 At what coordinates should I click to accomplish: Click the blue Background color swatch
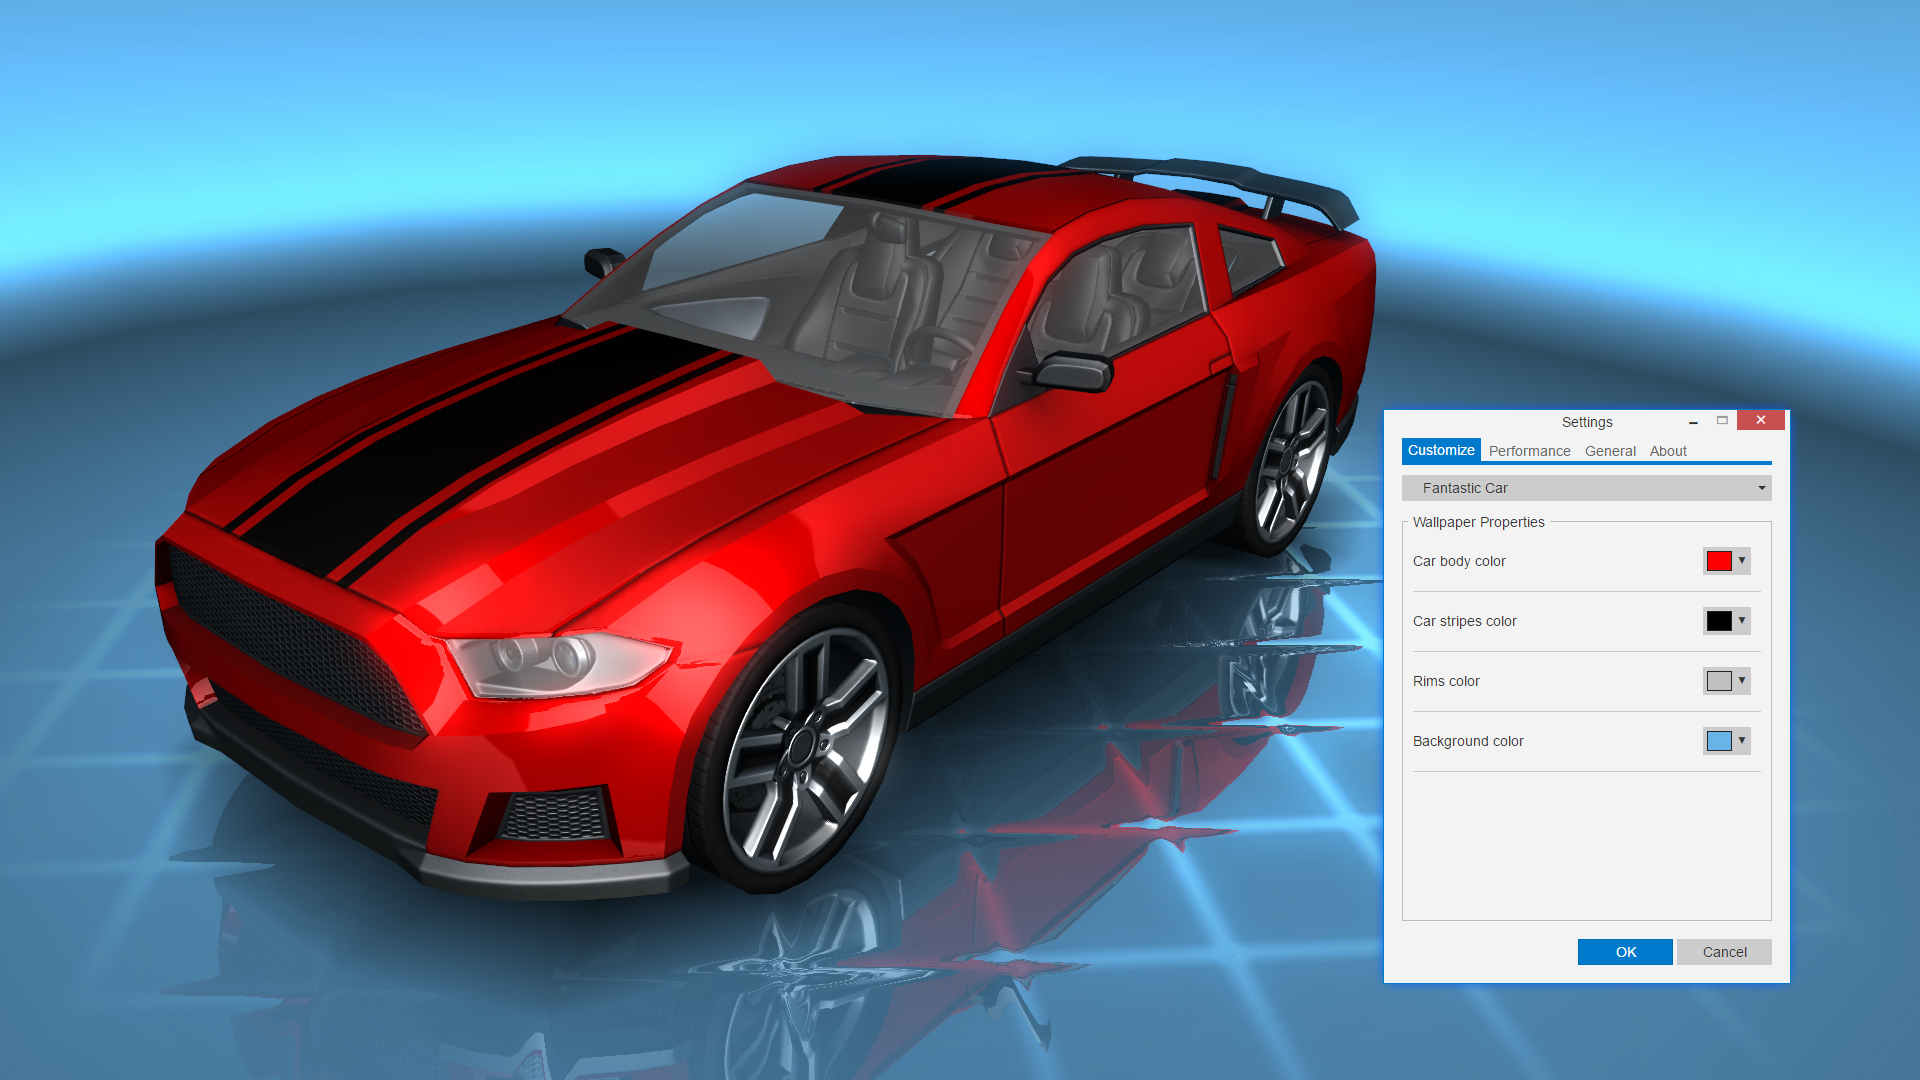click(1719, 741)
